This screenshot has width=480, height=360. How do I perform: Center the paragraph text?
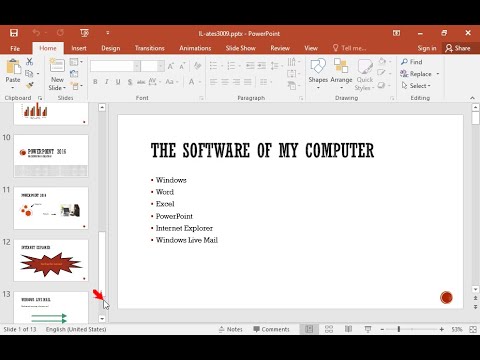pyautogui.click(x=225, y=82)
